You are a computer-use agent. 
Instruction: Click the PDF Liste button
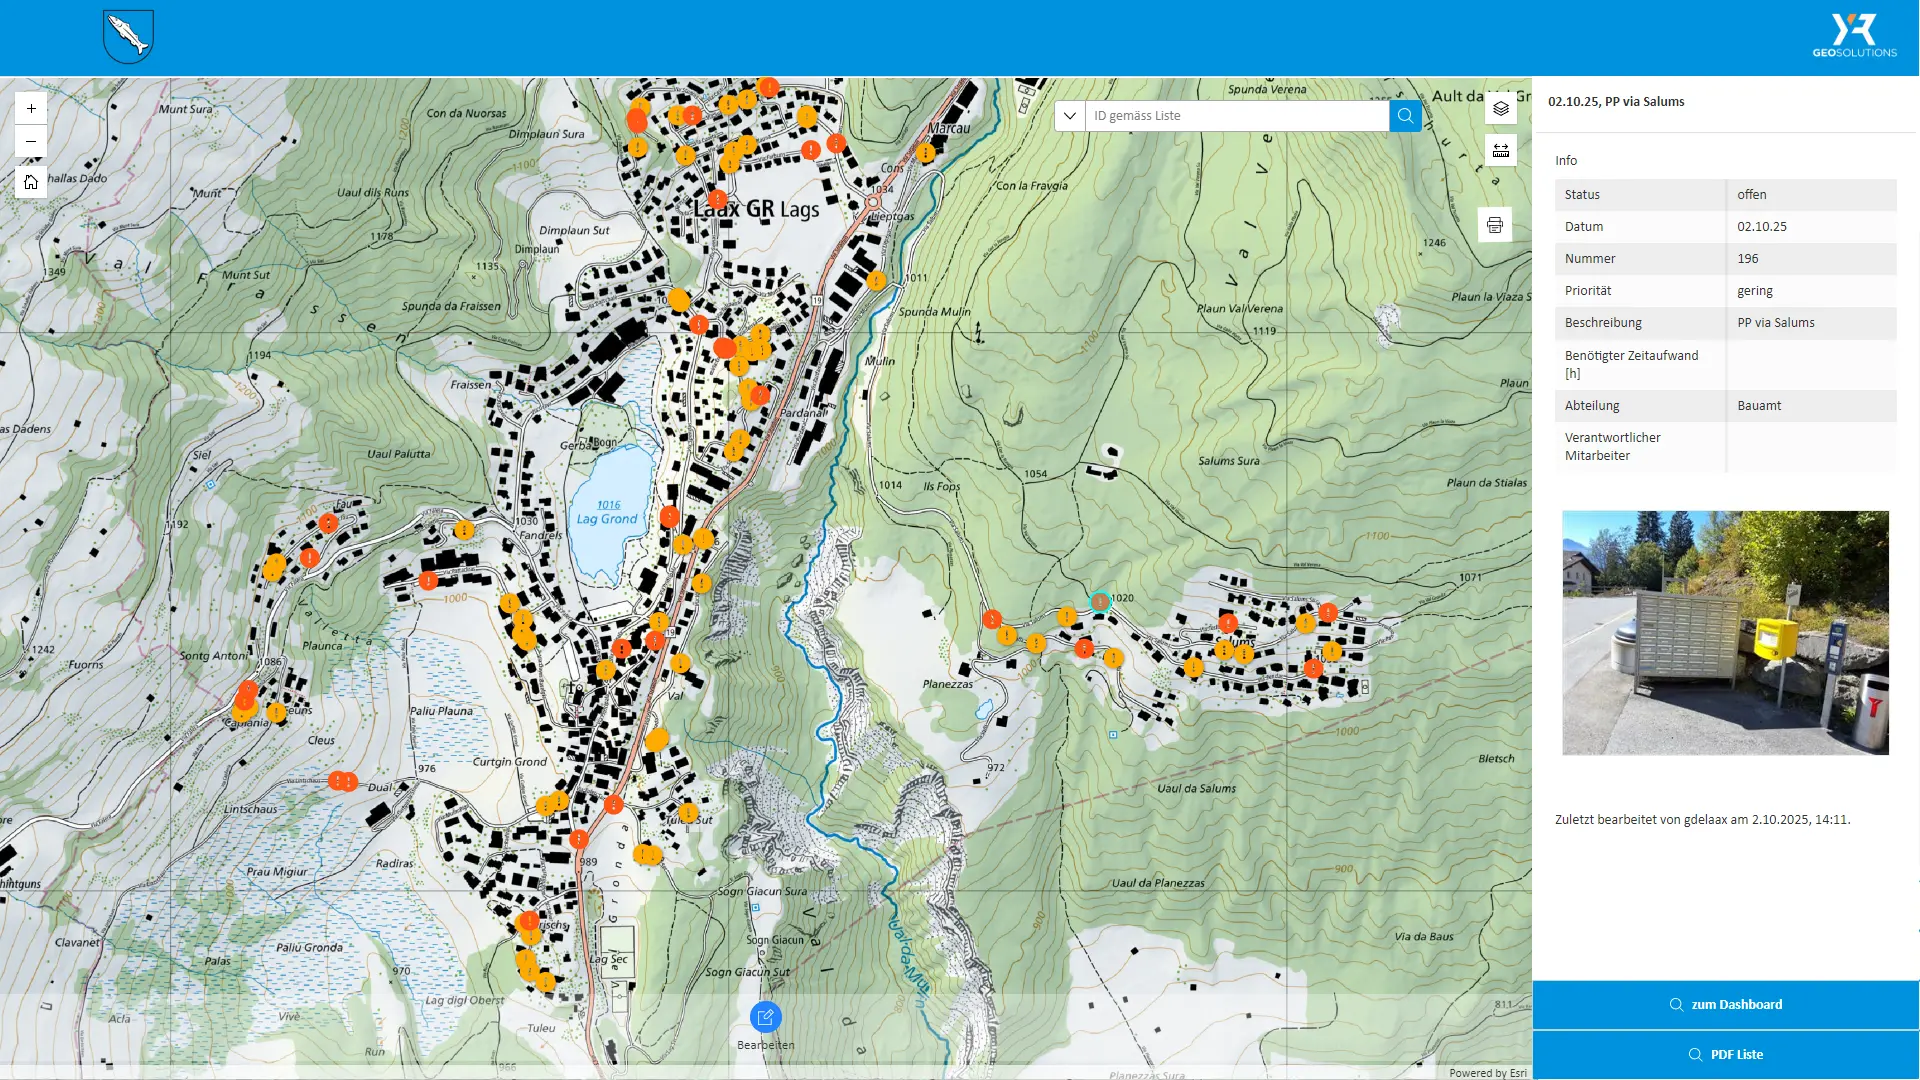(x=1725, y=1055)
